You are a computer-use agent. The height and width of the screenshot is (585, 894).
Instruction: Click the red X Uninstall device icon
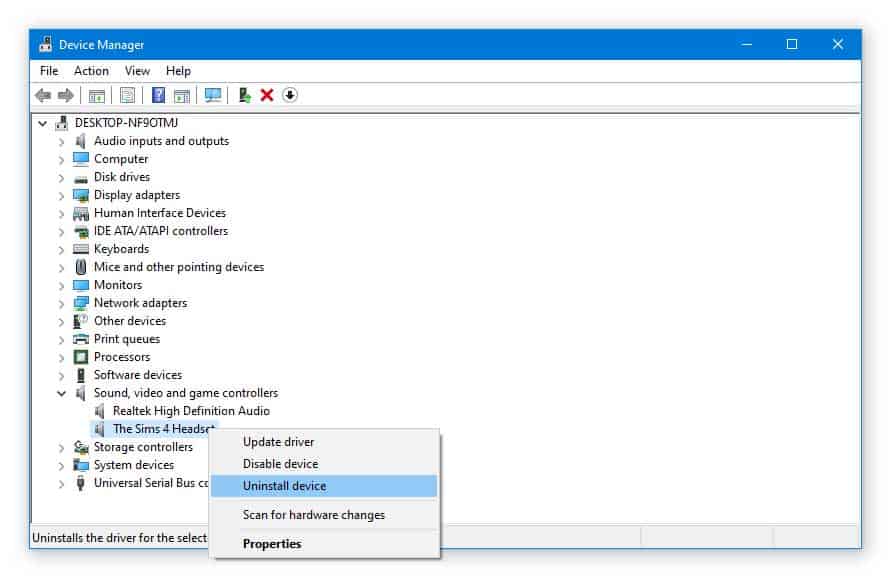[267, 95]
